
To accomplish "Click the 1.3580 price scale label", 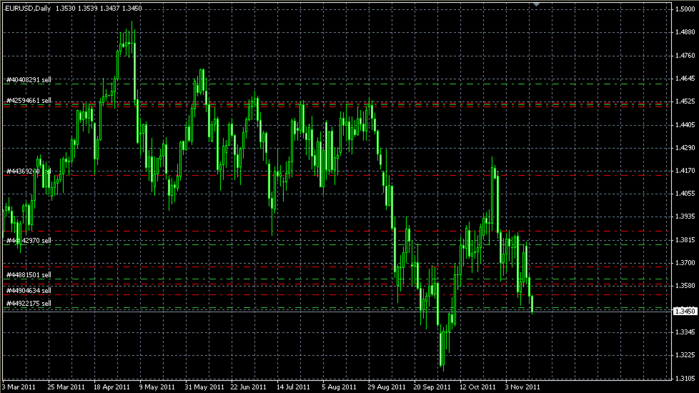I will click(685, 286).
